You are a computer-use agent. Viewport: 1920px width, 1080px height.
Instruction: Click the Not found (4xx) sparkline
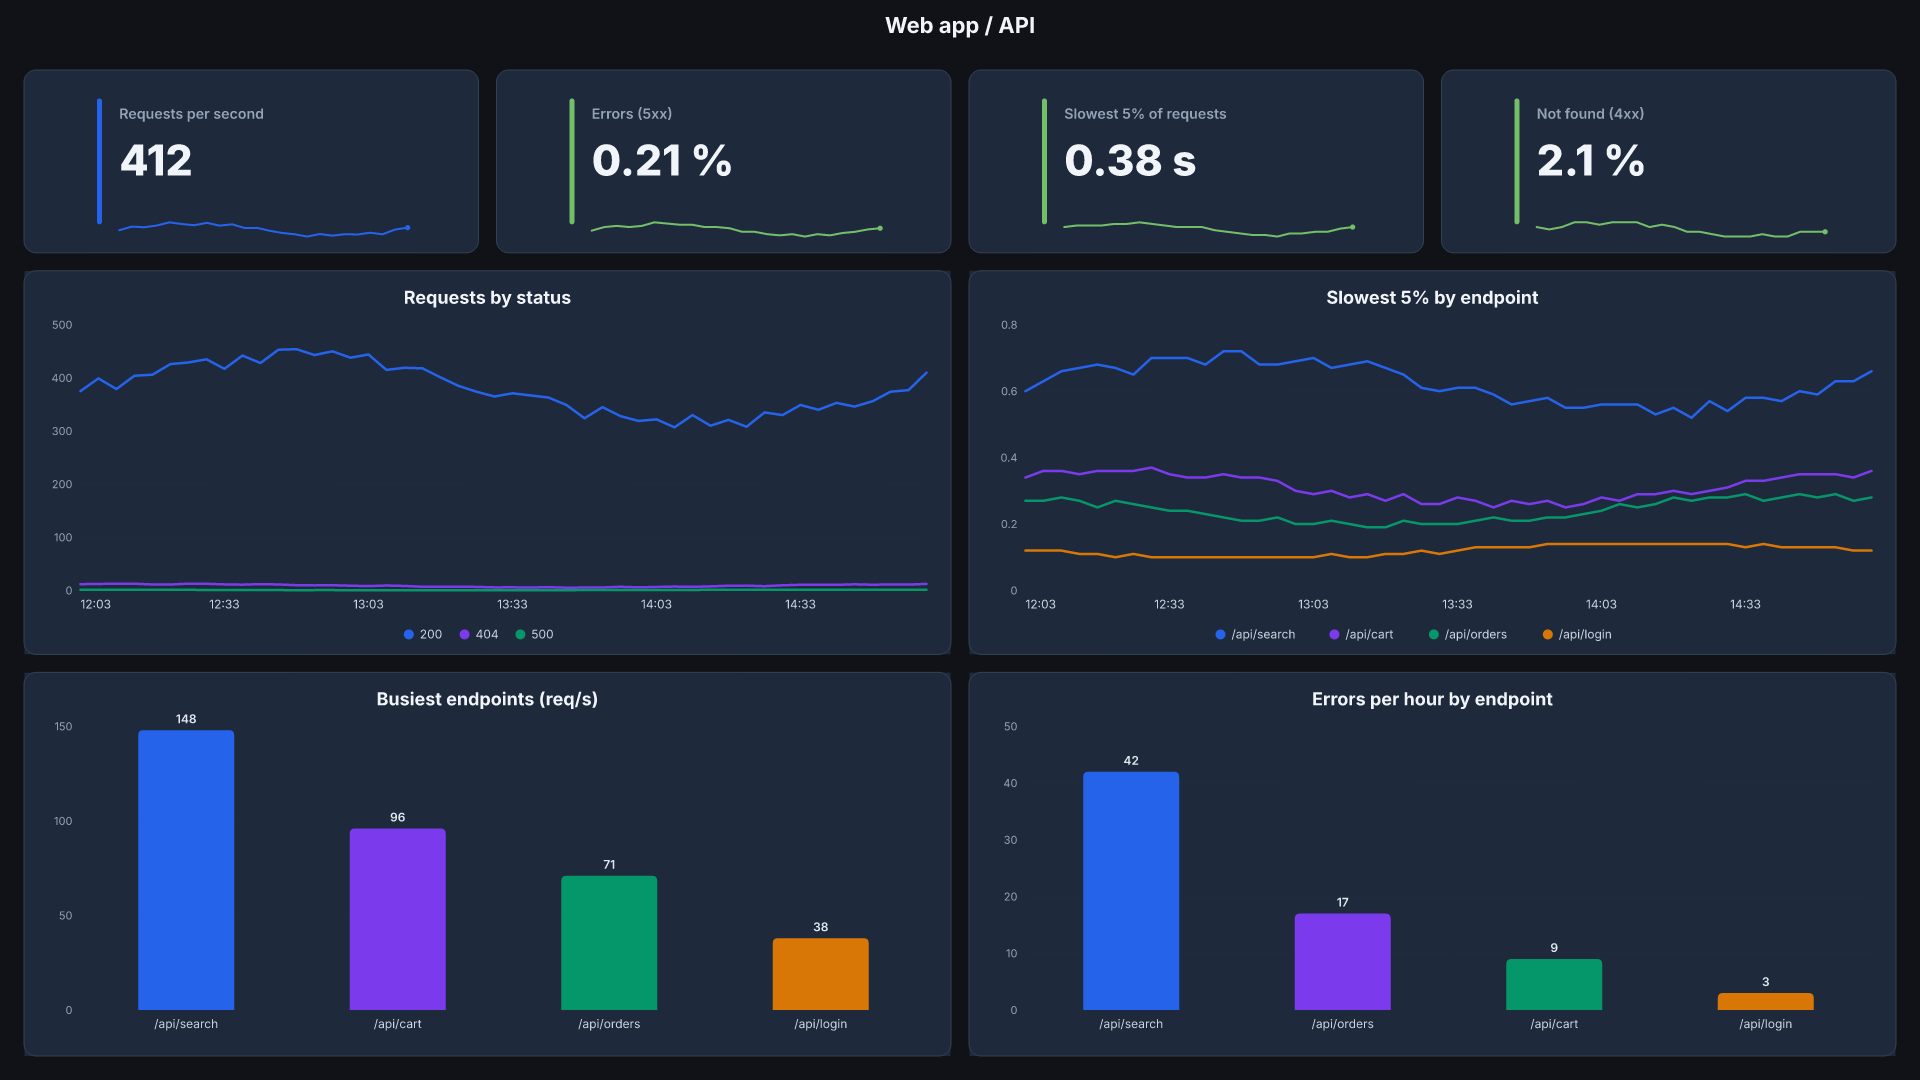[1682, 229]
